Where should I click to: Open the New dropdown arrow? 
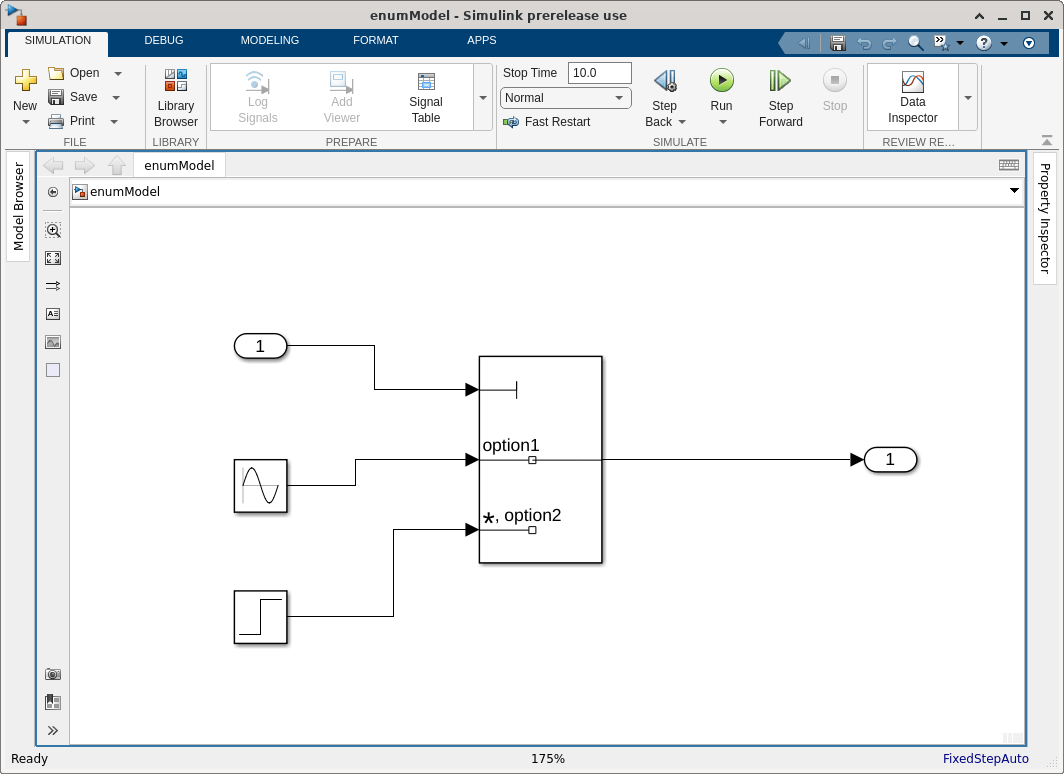26,122
